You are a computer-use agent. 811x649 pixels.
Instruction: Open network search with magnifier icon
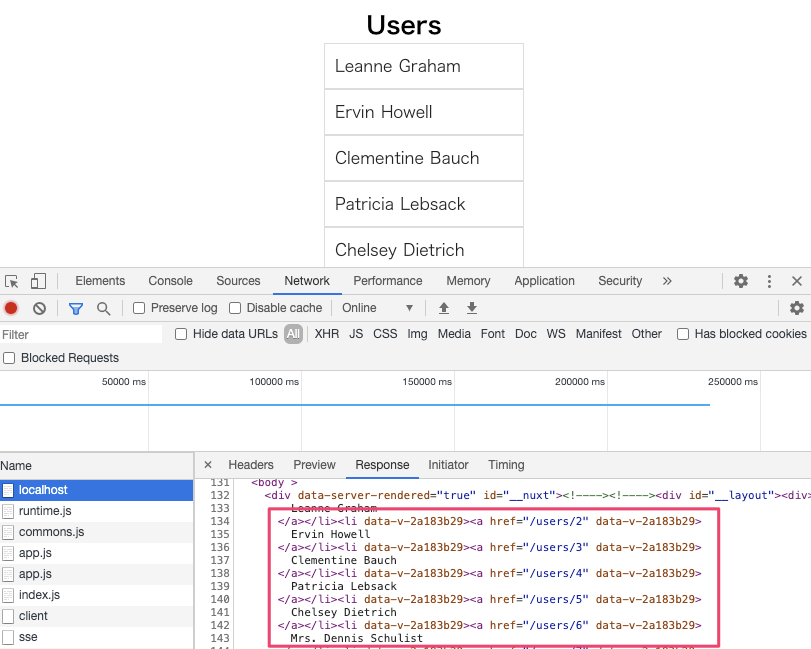tap(103, 308)
